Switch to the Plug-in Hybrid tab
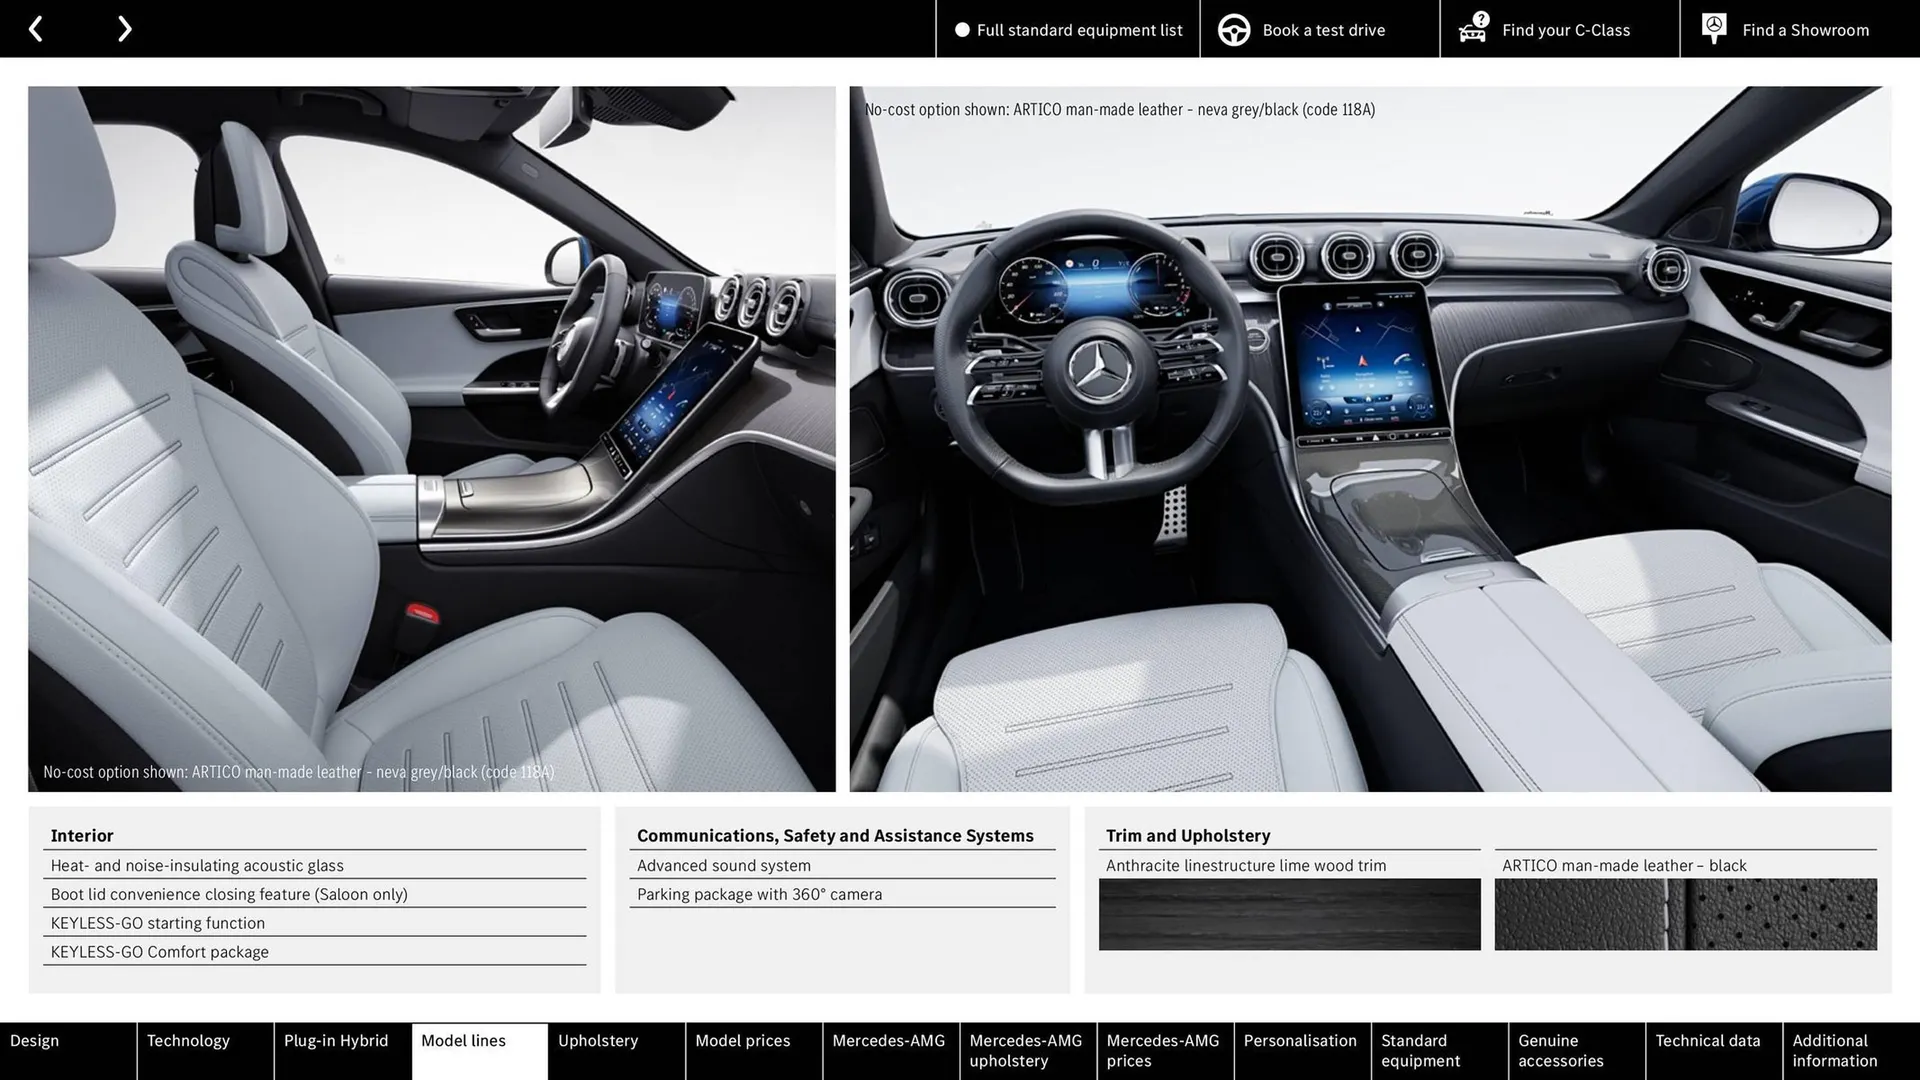Image resolution: width=1920 pixels, height=1080 pixels. (335, 1050)
